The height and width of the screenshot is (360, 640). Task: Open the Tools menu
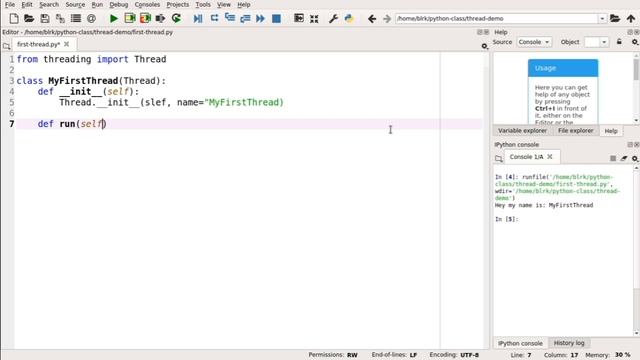point(203,4)
